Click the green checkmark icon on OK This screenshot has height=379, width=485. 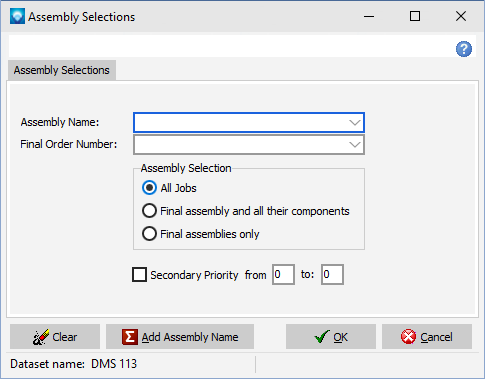(x=322, y=337)
